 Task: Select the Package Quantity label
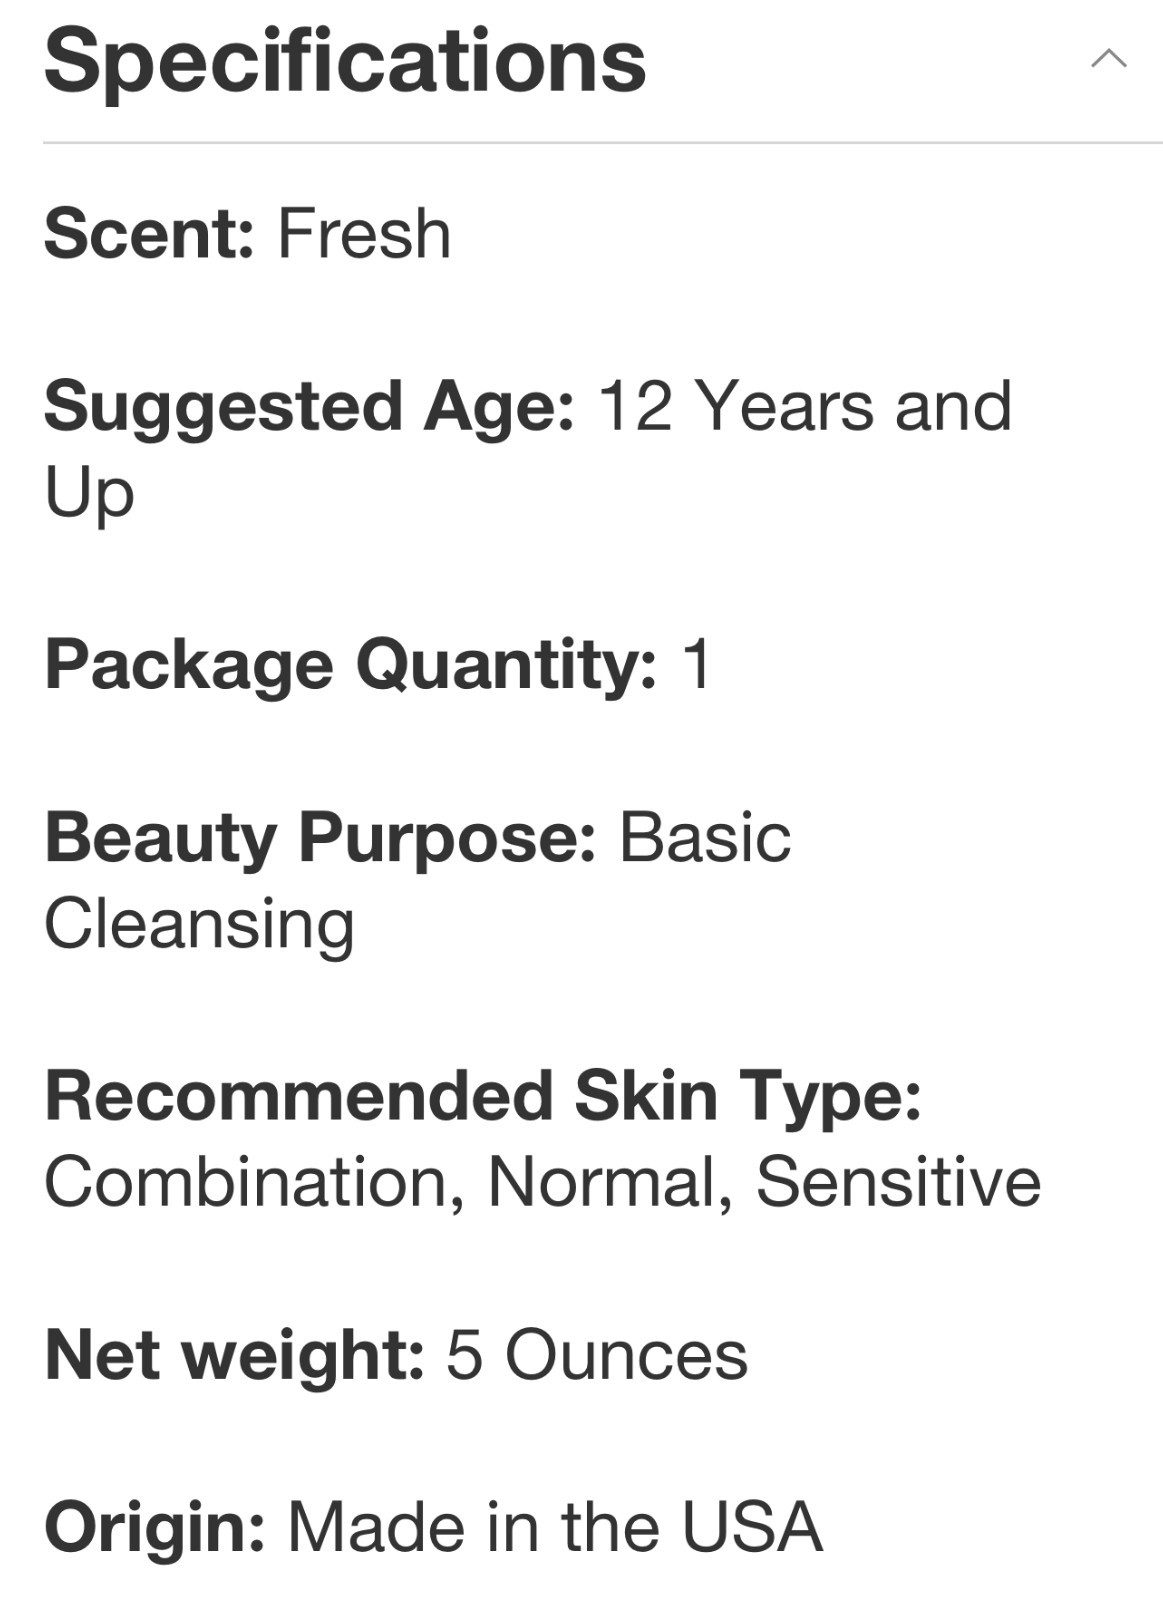[x=351, y=666]
